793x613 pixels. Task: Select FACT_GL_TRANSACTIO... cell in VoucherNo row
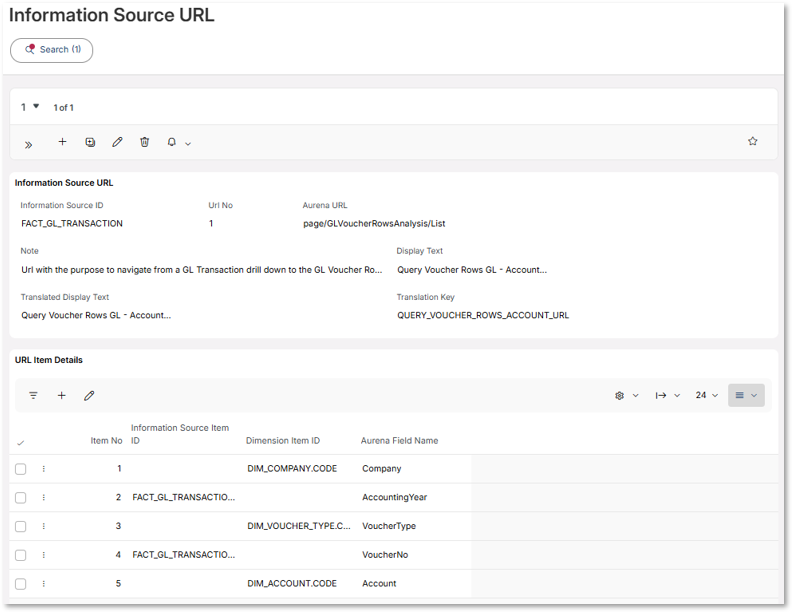(184, 555)
